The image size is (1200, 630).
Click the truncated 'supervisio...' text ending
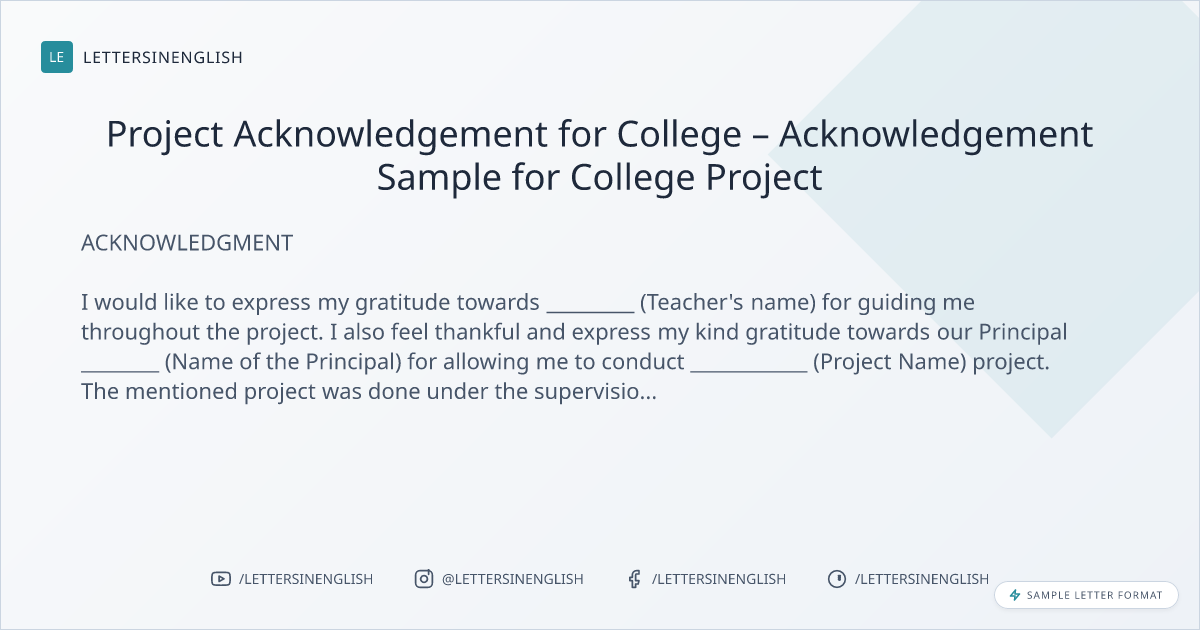point(609,392)
